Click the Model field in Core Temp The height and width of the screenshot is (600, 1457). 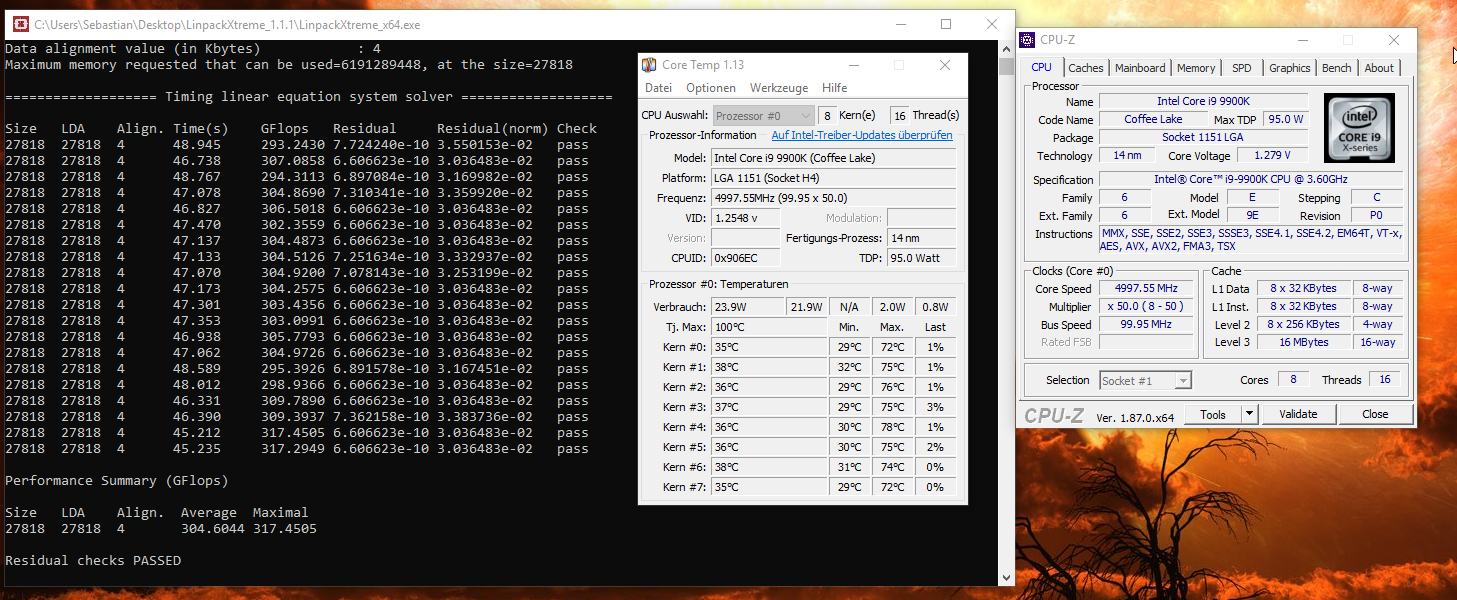pos(833,158)
